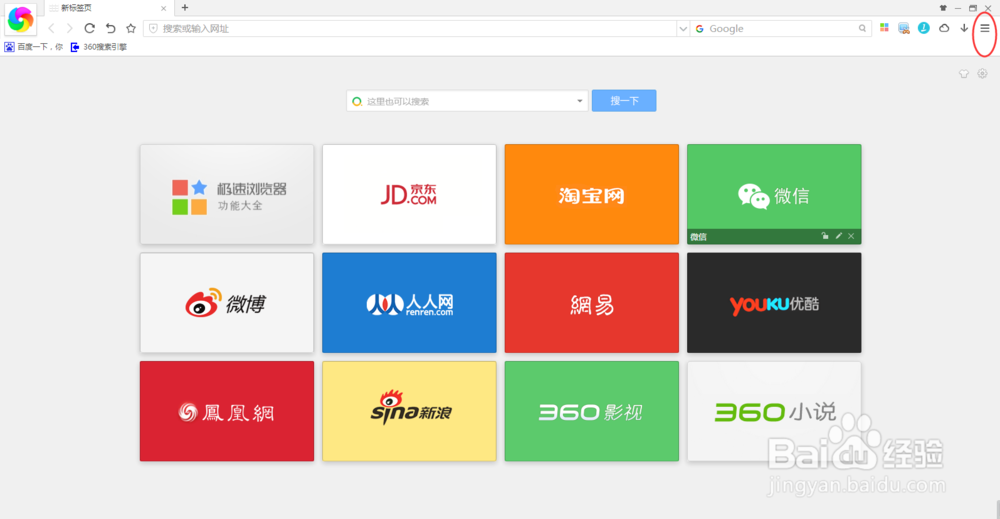
Task: Open the game screen toolbar icon
Action: point(904,28)
